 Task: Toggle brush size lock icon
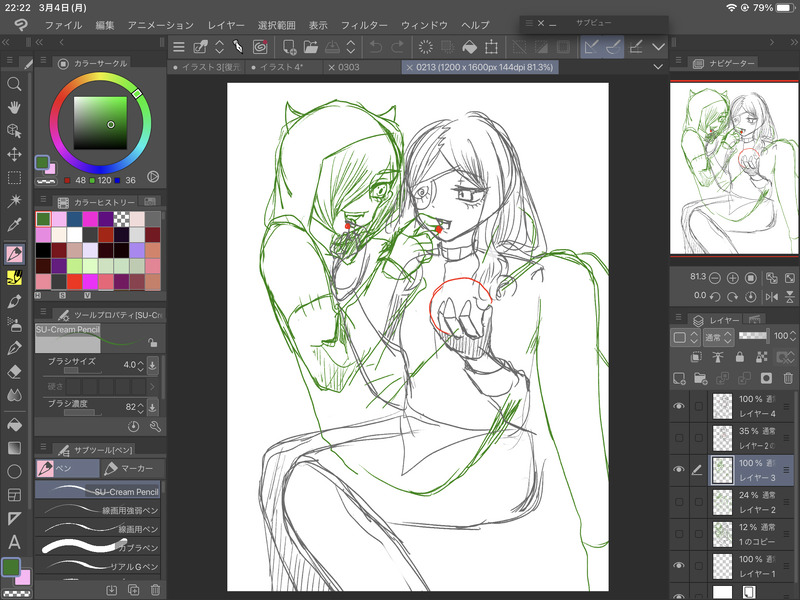152,342
